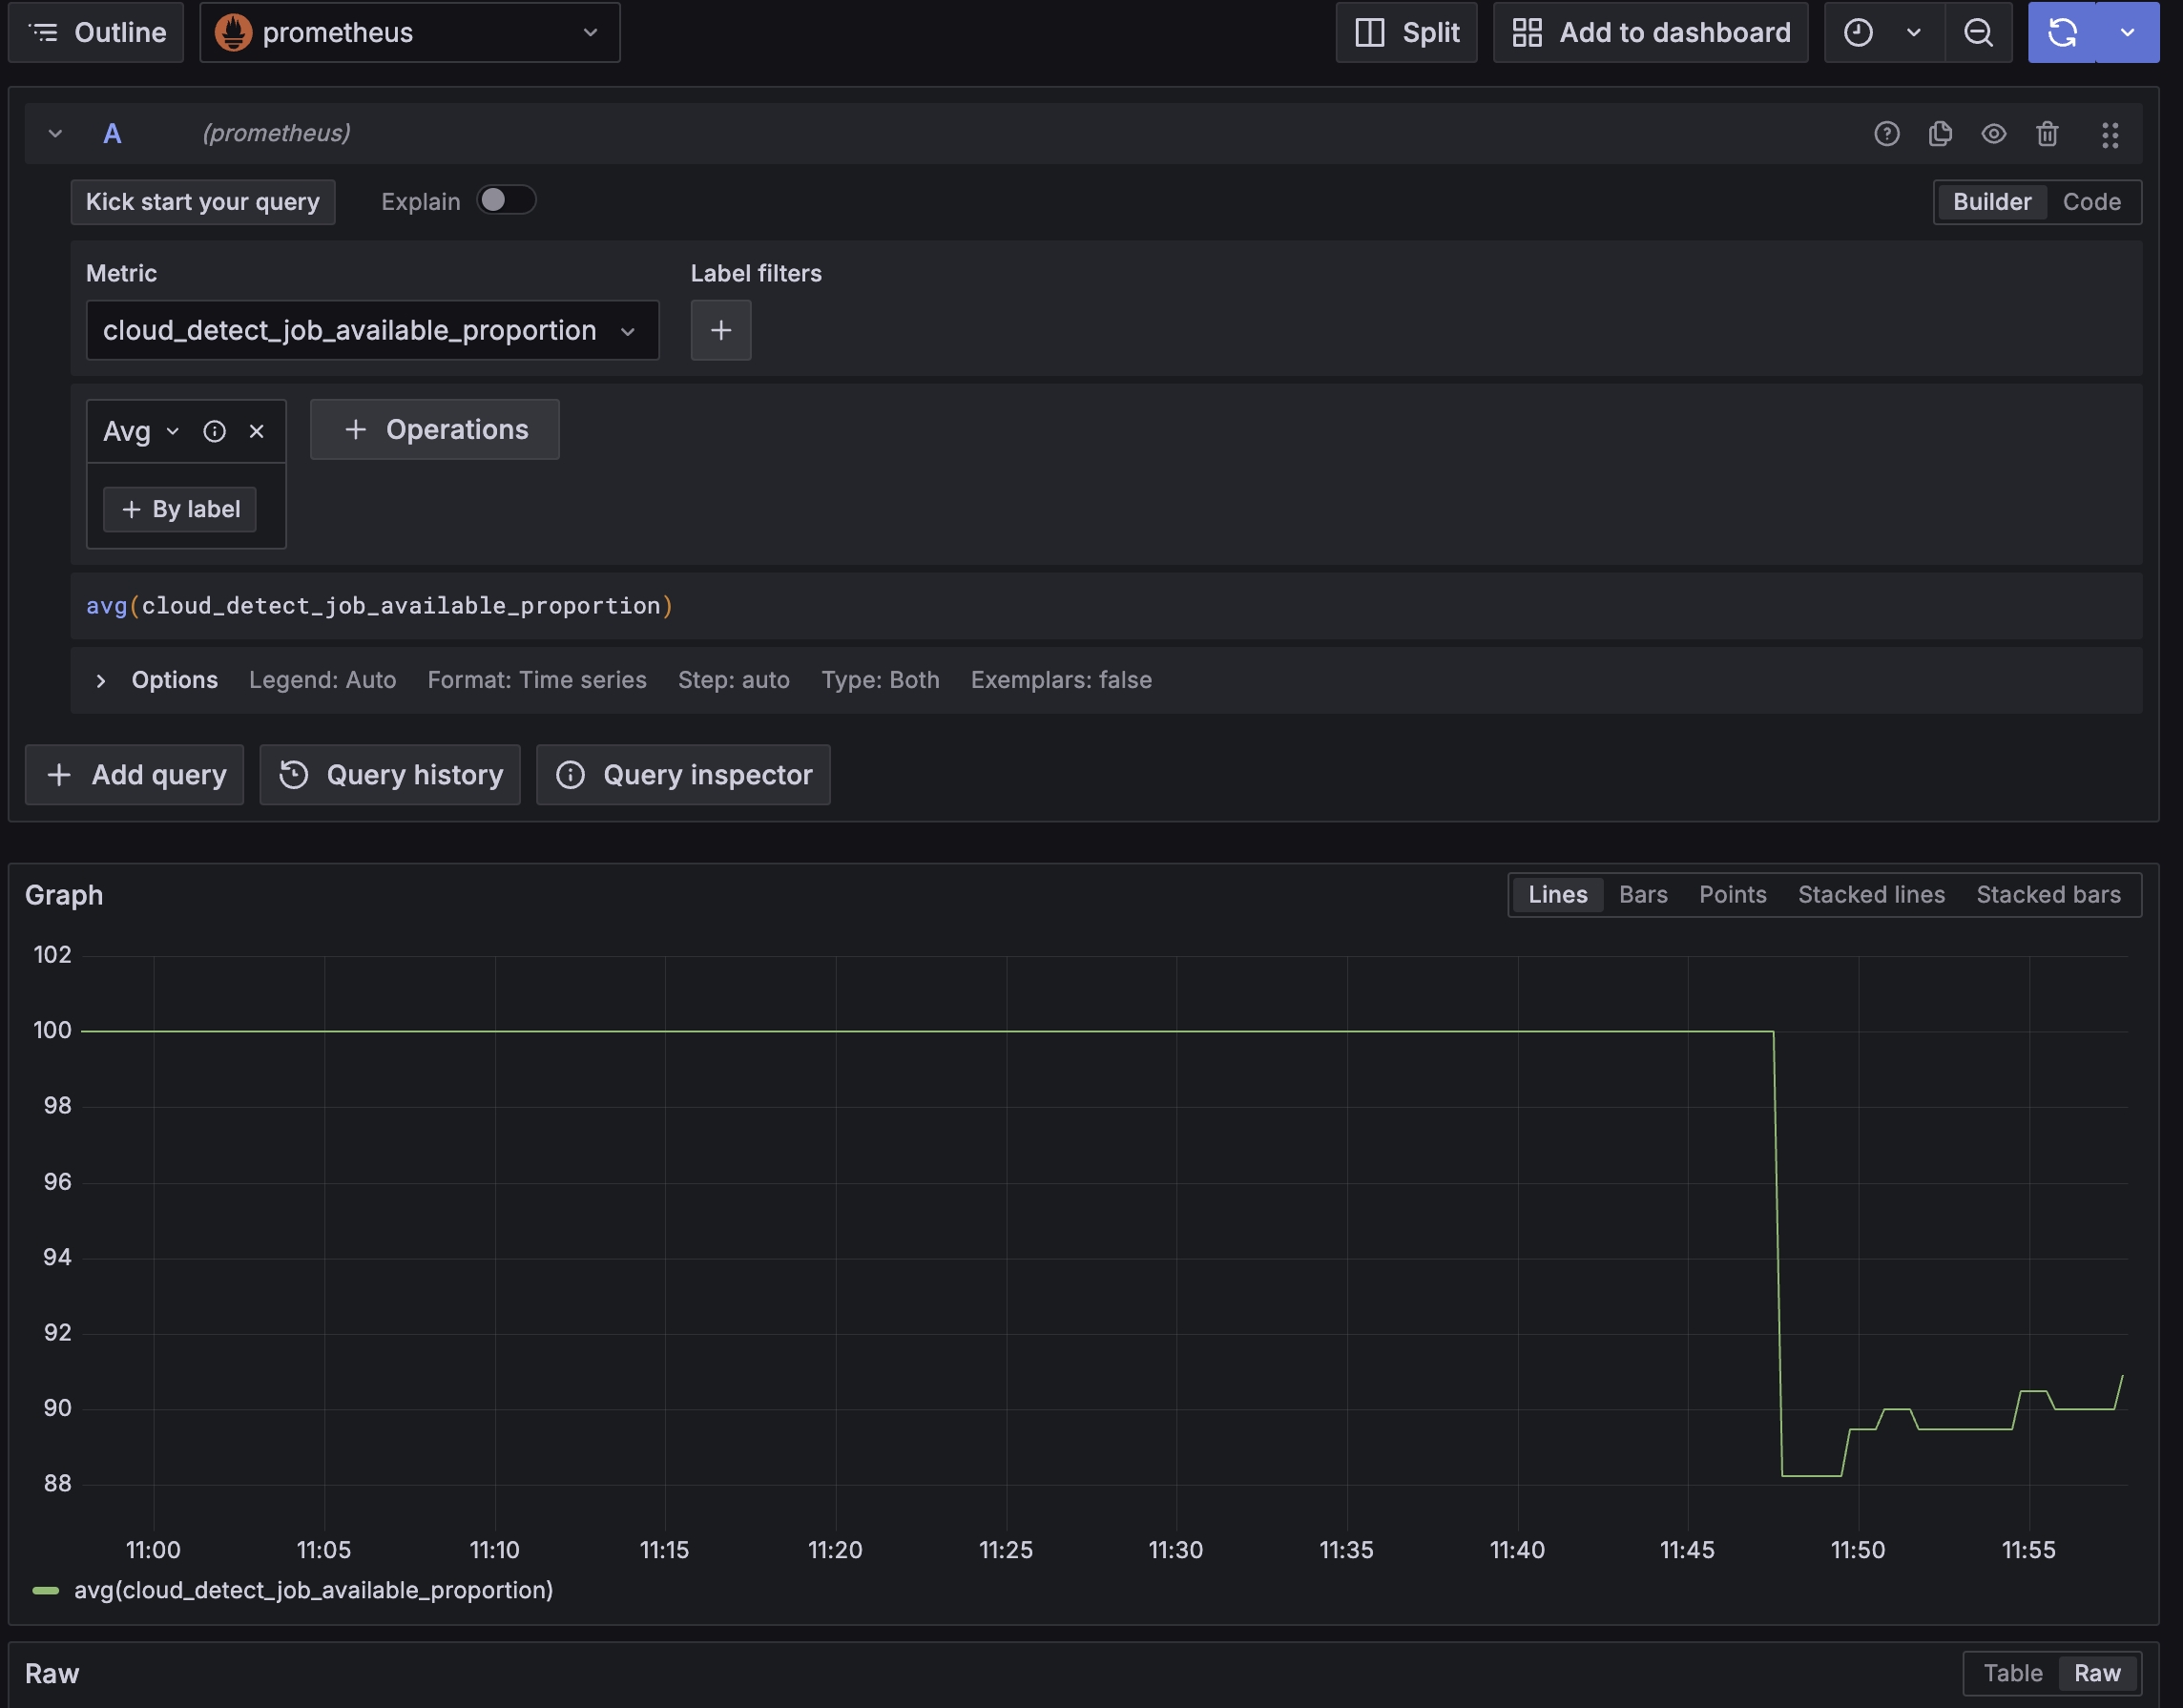
Task: Click Format: Time series text
Action: (537, 680)
